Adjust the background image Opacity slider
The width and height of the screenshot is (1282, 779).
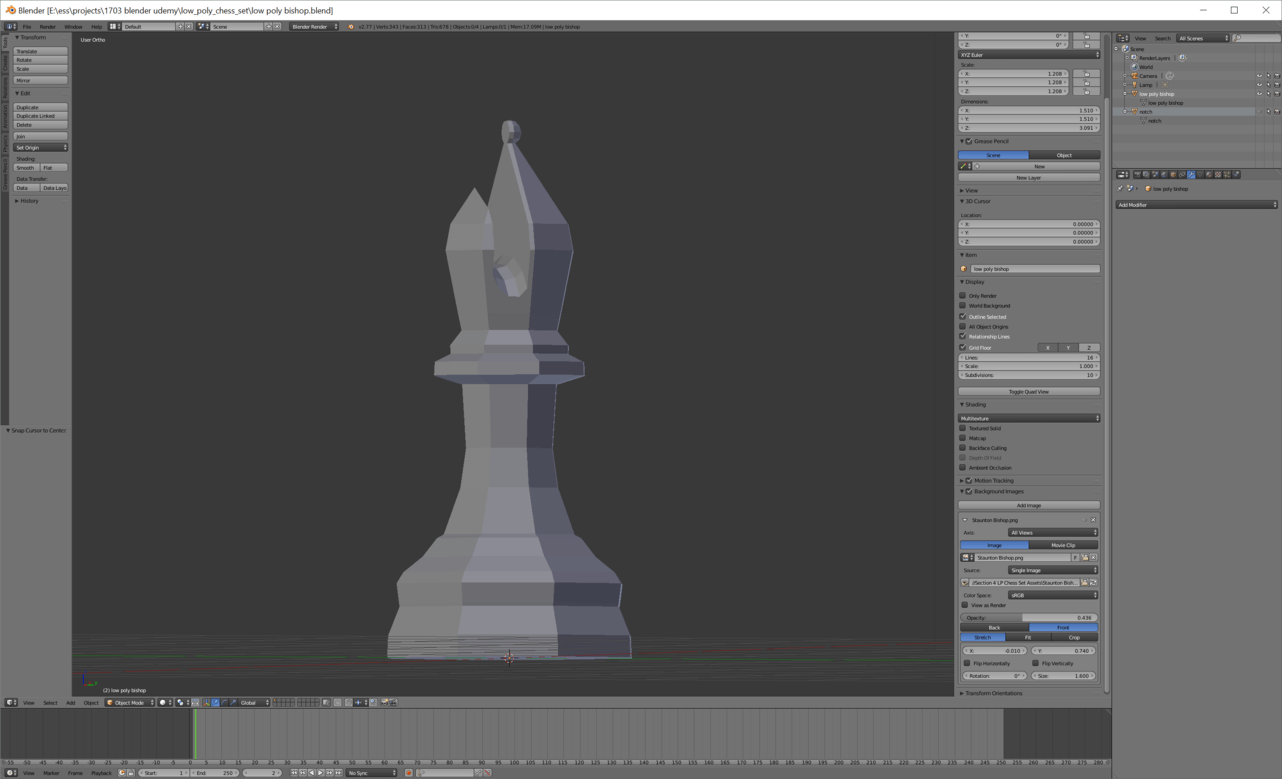pos(1028,618)
